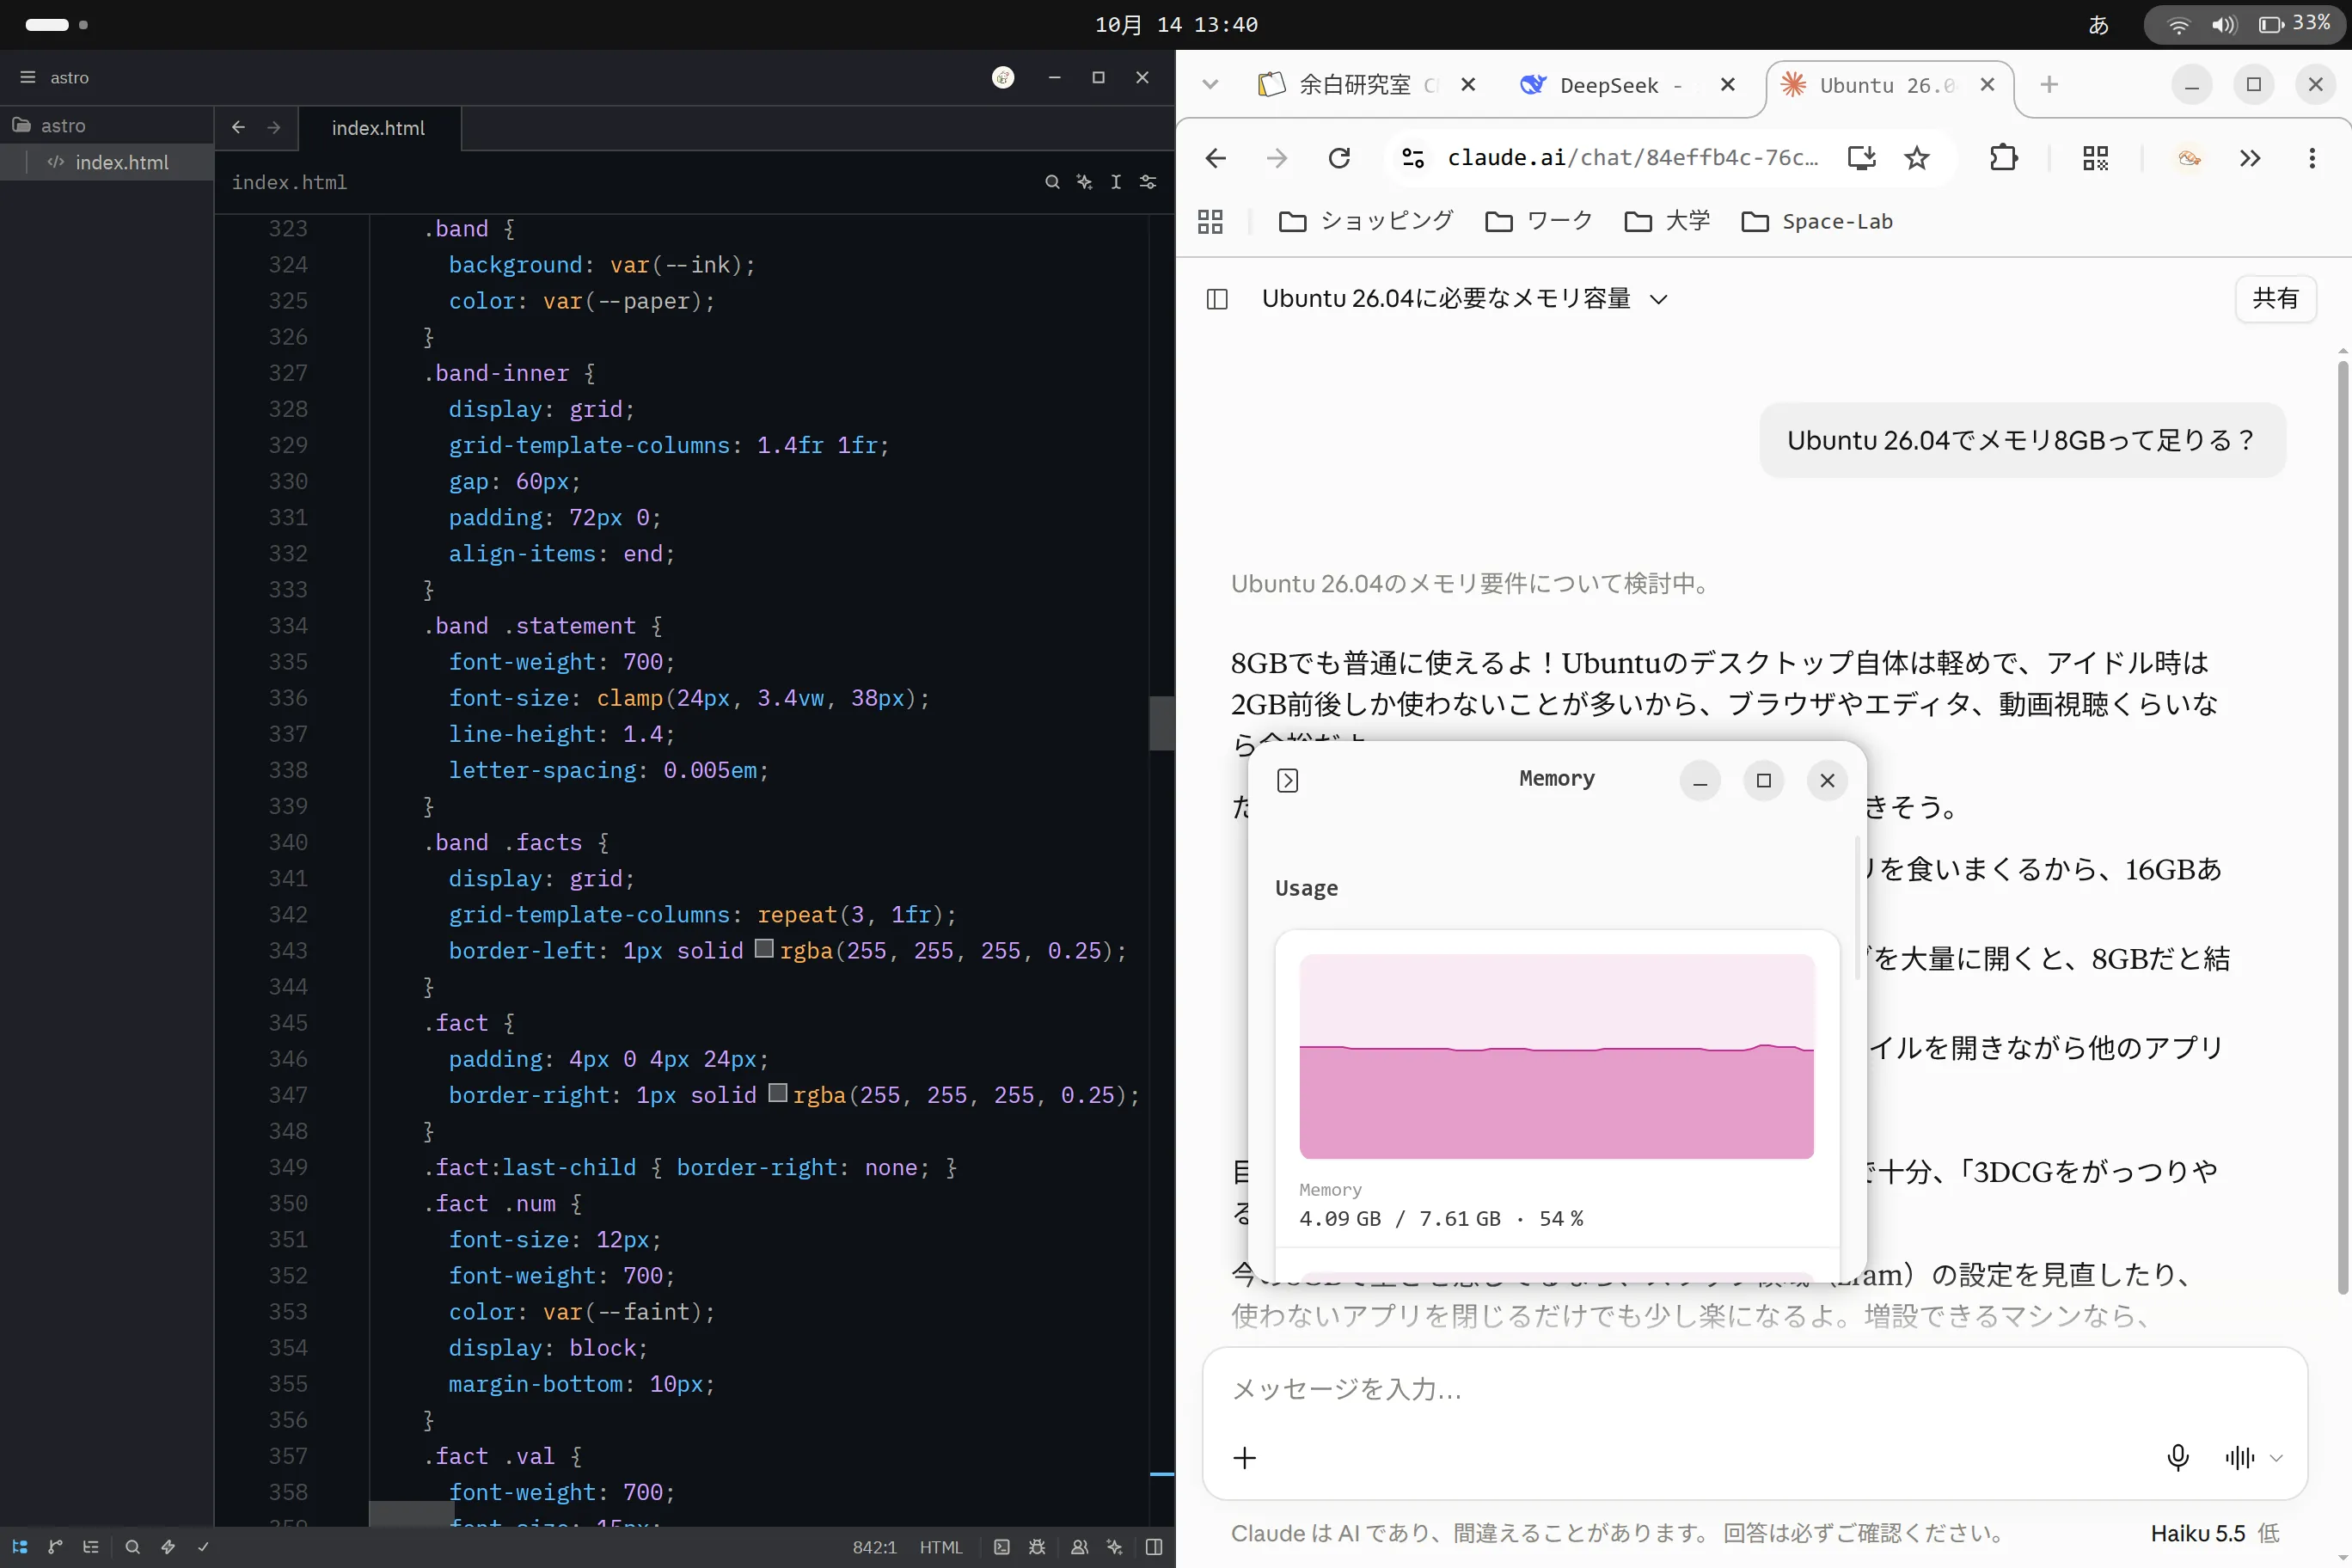Screen dimensions: 2352x1568
Task: Open the browser extensions puzzle icon
Action: (x=2003, y=158)
